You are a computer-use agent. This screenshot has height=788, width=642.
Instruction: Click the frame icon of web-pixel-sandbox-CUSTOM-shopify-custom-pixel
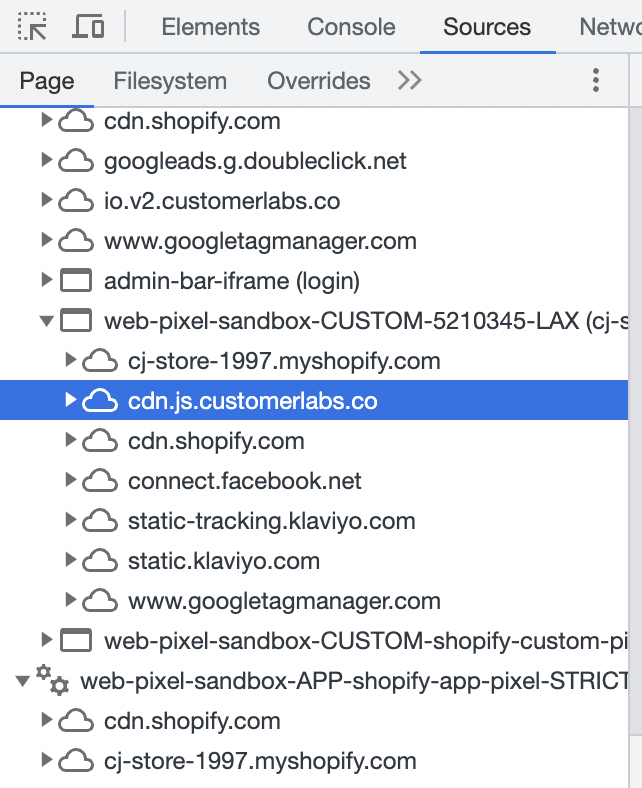tap(76, 641)
